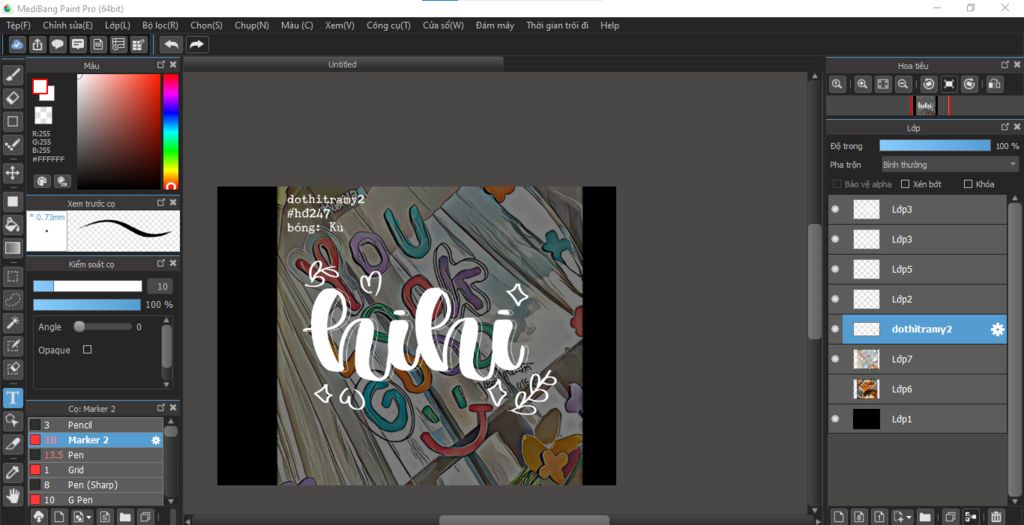Rotate canvas right in Navigator
Screen dimensions: 1024x525
969,84
